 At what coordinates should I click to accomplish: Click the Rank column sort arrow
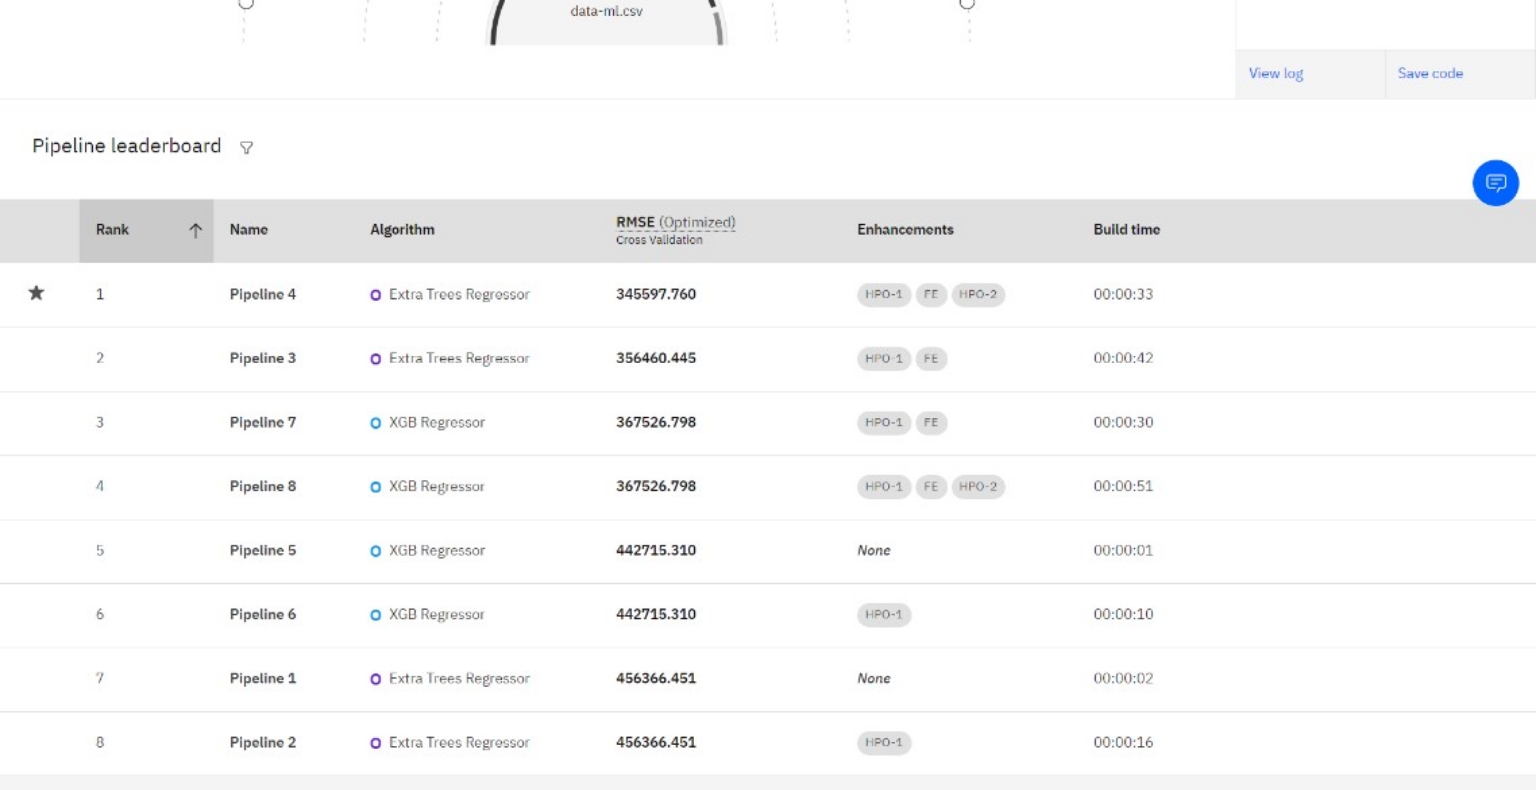coord(195,230)
